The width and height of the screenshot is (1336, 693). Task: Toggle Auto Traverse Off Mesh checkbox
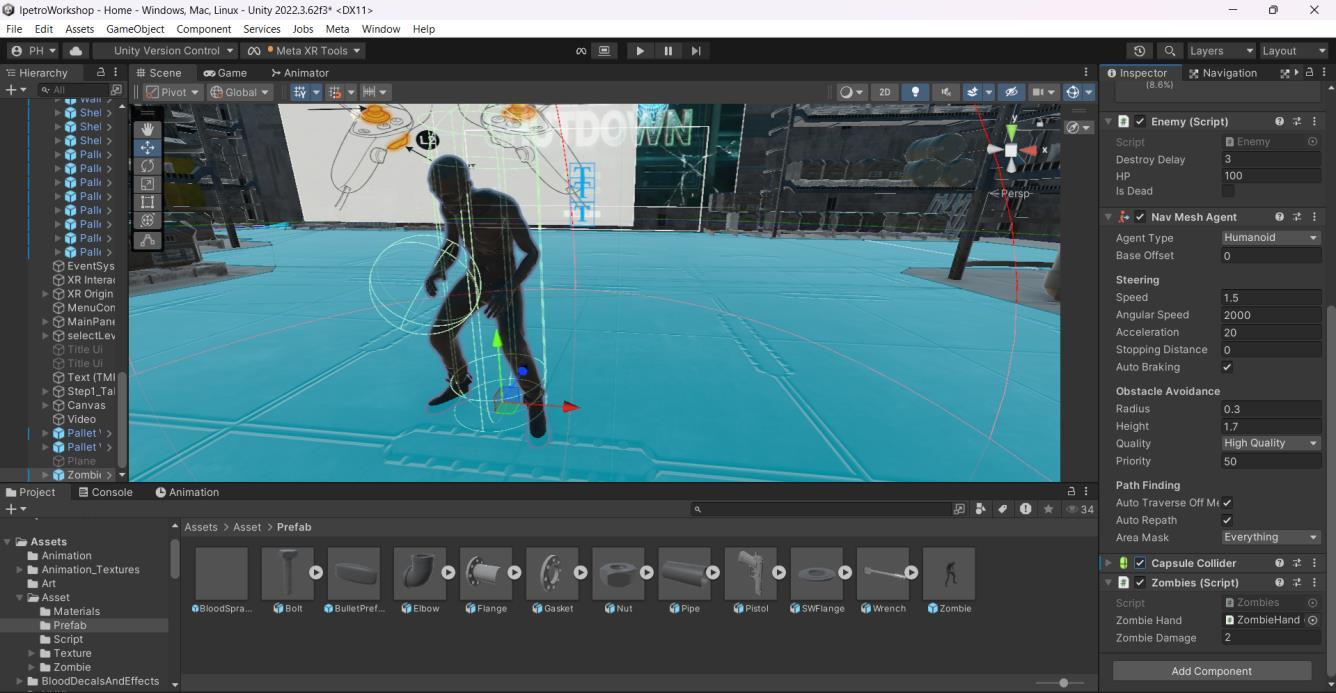[1227, 503]
